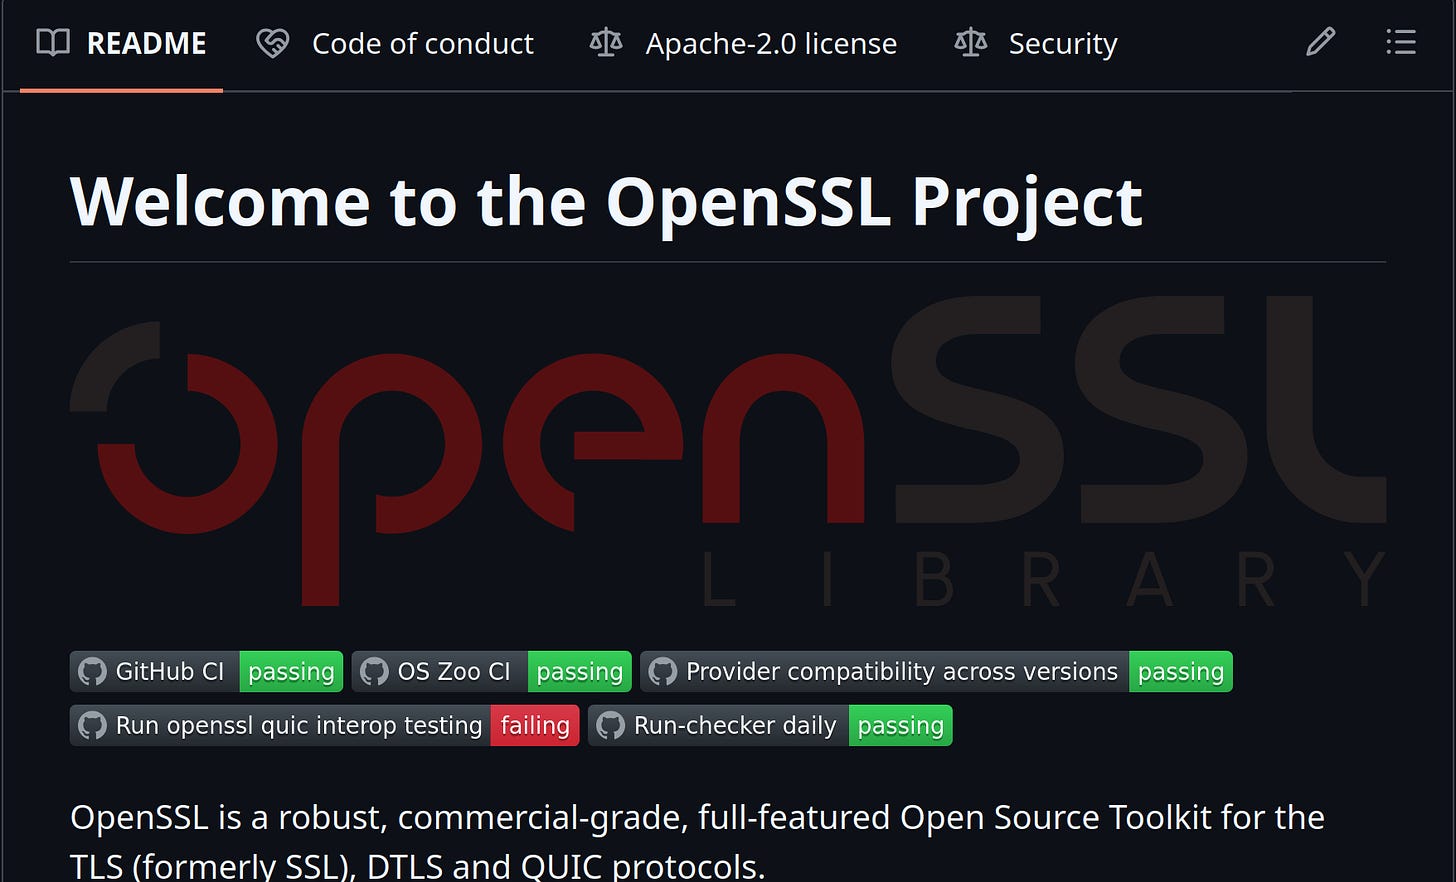The height and width of the screenshot is (882, 1456).
Task: Open the README tab
Action: pos(121,43)
